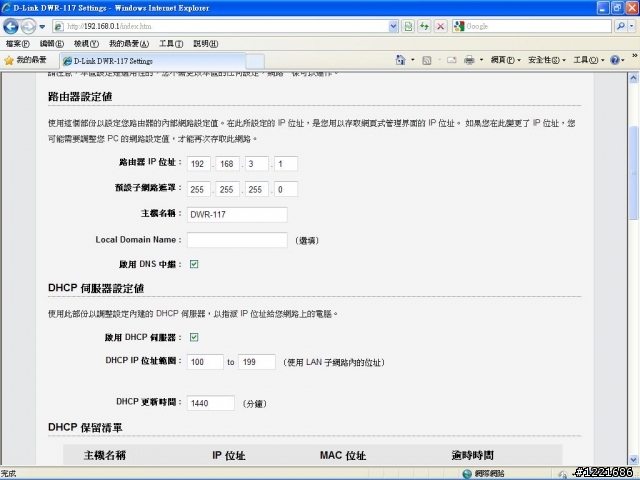Expand command bar overflow chevron
The height and width of the screenshot is (480, 640).
[635, 56]
